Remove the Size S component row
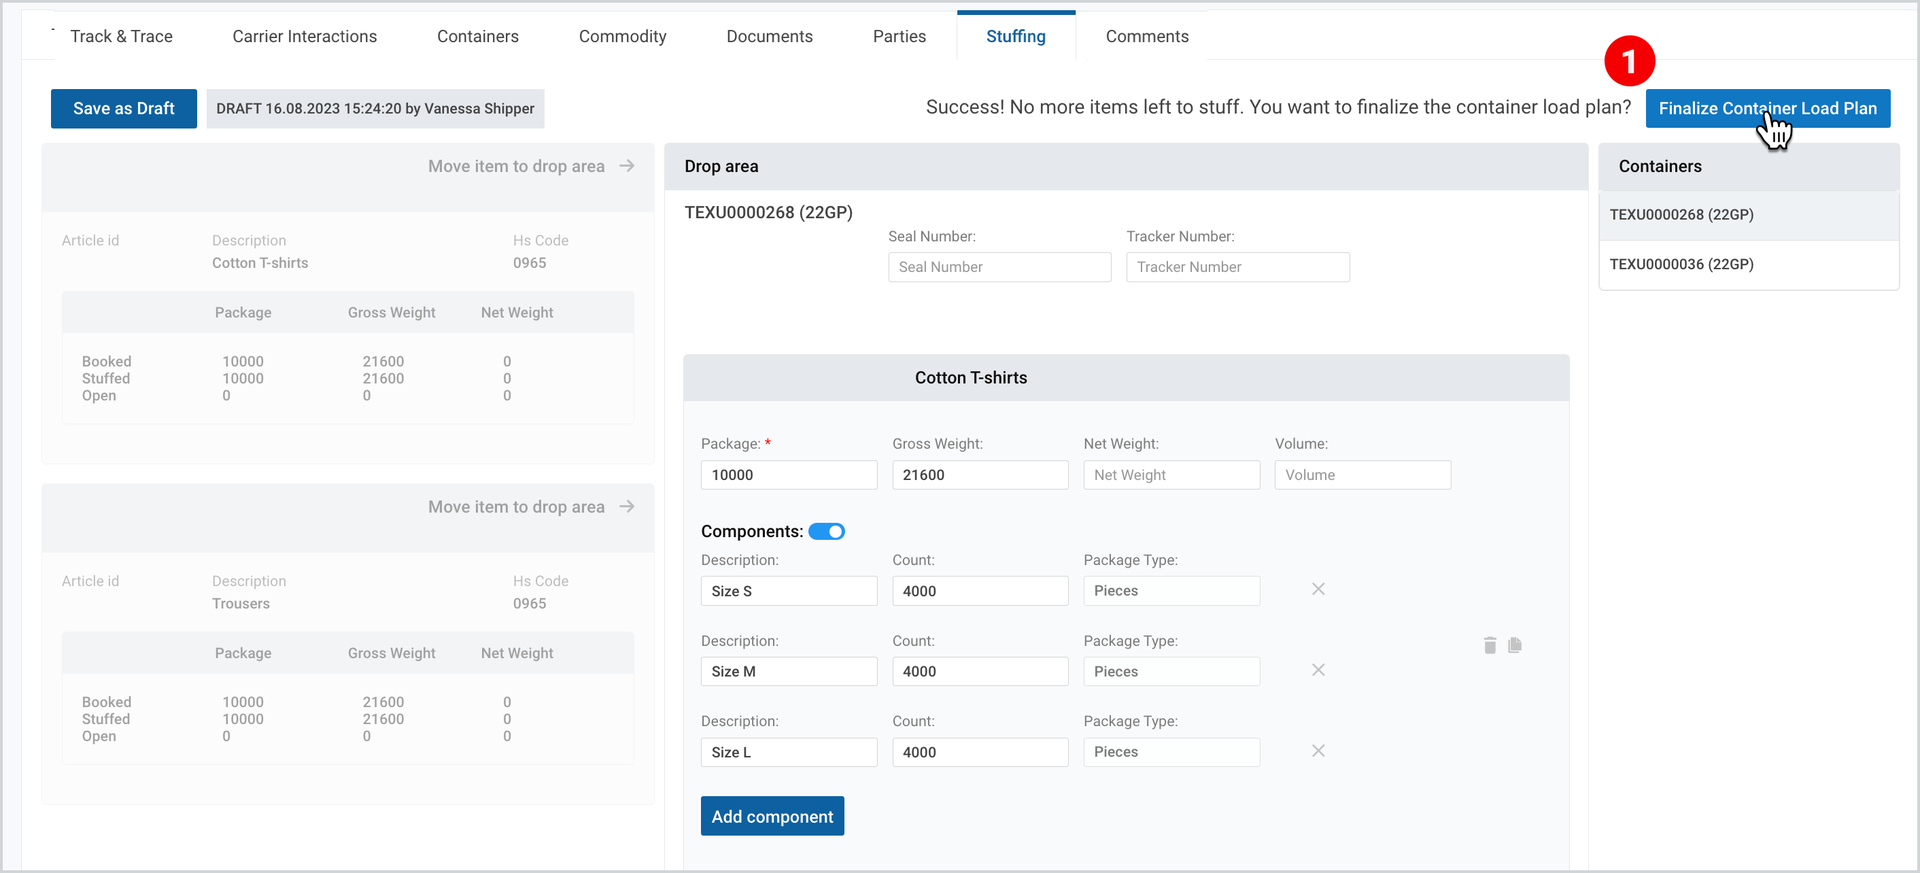The image size is (1920, 873). click(1318, 589)
